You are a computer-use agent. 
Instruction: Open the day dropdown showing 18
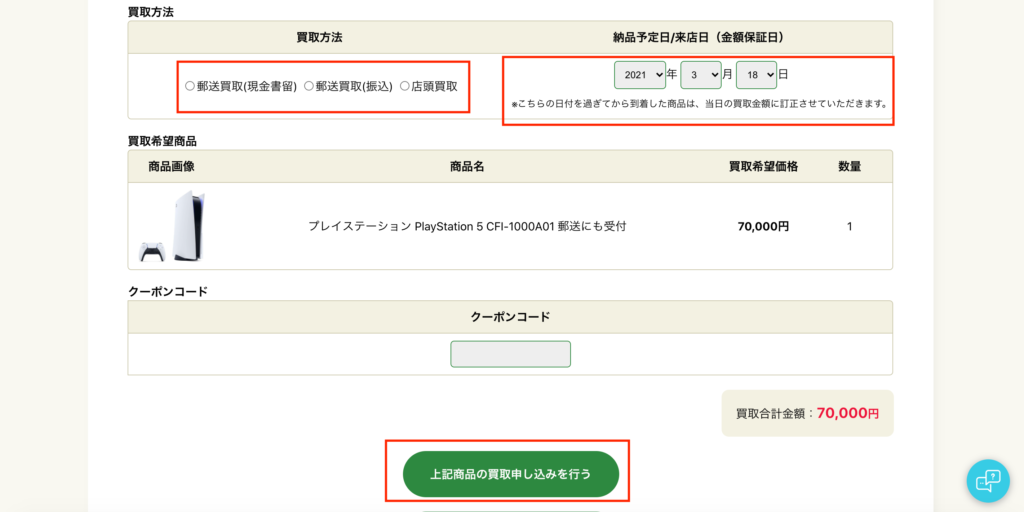(x=756, y=75)
